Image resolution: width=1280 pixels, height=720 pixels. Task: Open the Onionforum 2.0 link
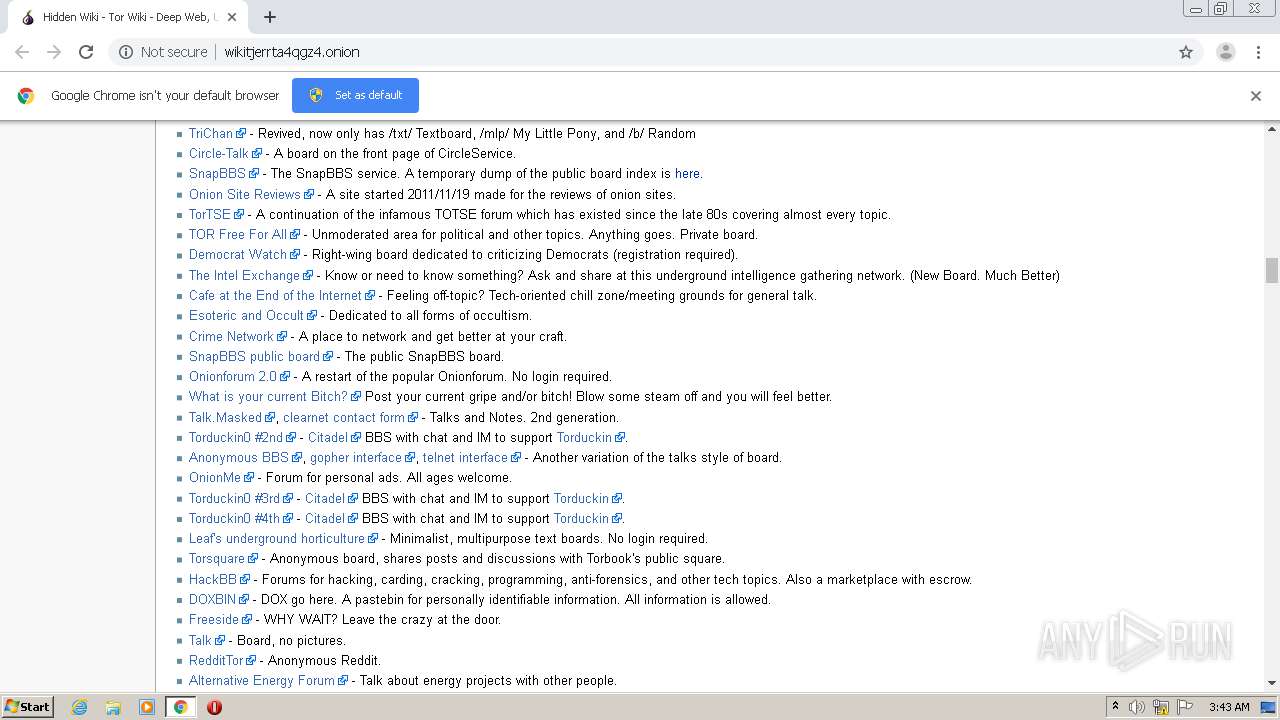pyautogui.click(x=233, y=376)
